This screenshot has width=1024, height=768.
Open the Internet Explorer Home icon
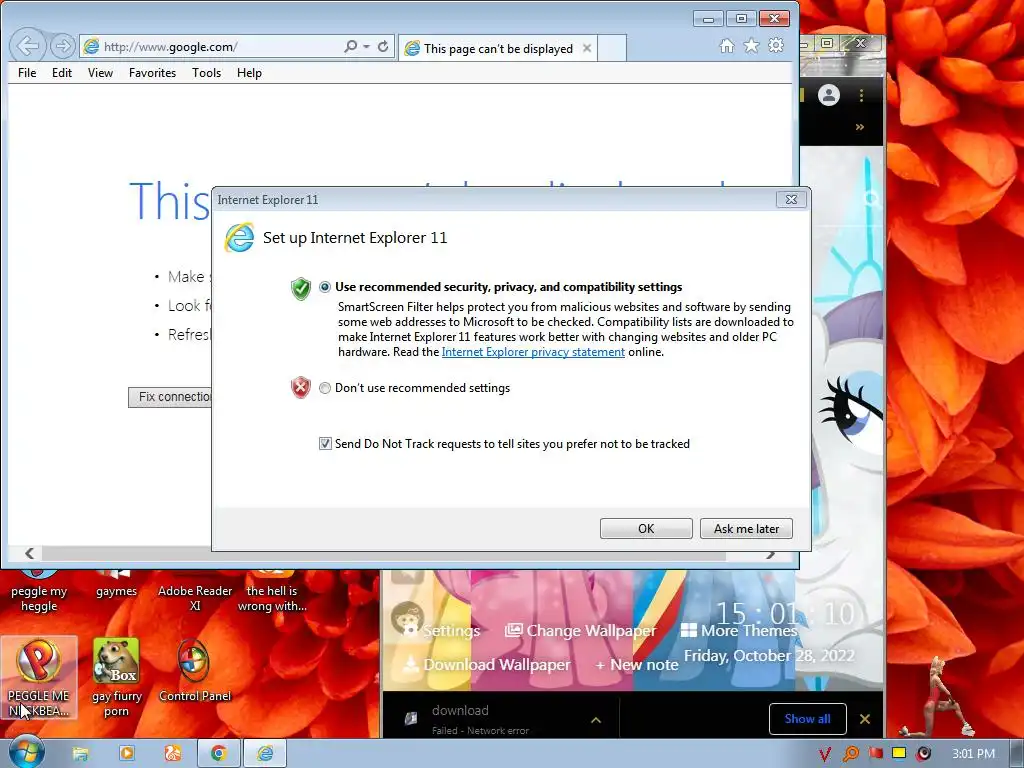(727, 46)
